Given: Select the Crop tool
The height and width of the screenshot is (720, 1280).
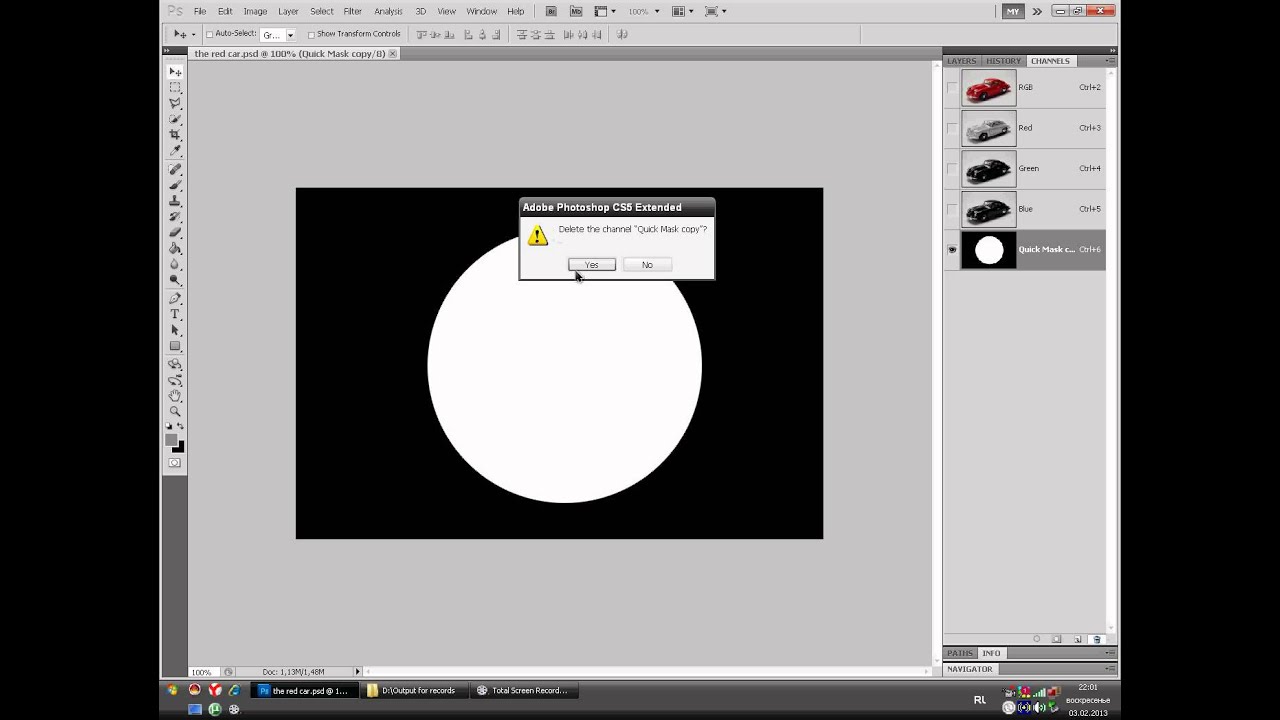Looking at the screenshot, I should pos(175,135).
